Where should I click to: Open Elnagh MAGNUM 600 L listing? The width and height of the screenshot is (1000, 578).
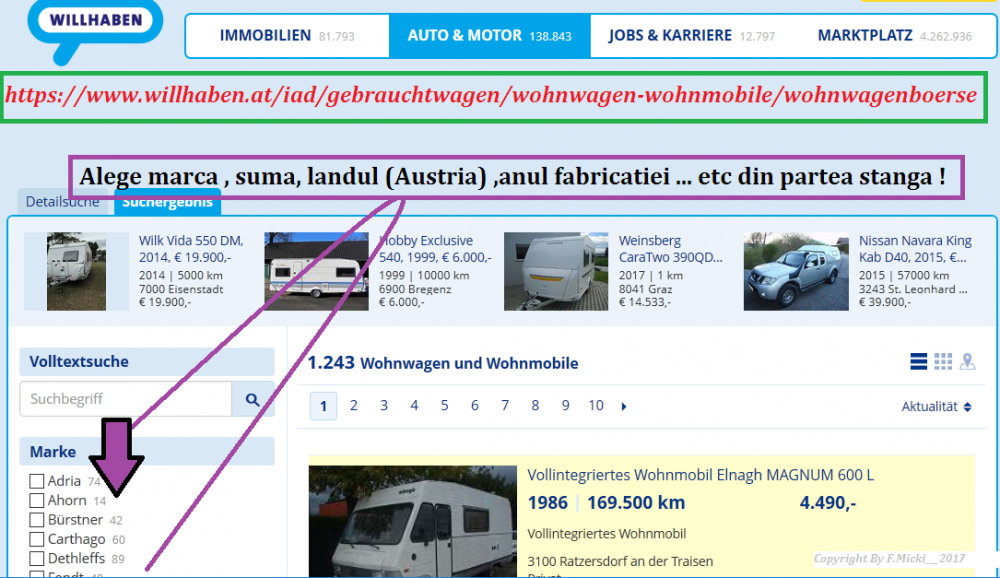(700, 475)
